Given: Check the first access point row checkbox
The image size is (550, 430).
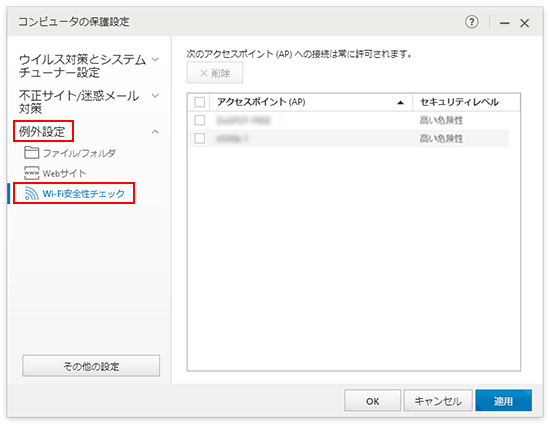Looking at the screenshot, I should [200, 120].
